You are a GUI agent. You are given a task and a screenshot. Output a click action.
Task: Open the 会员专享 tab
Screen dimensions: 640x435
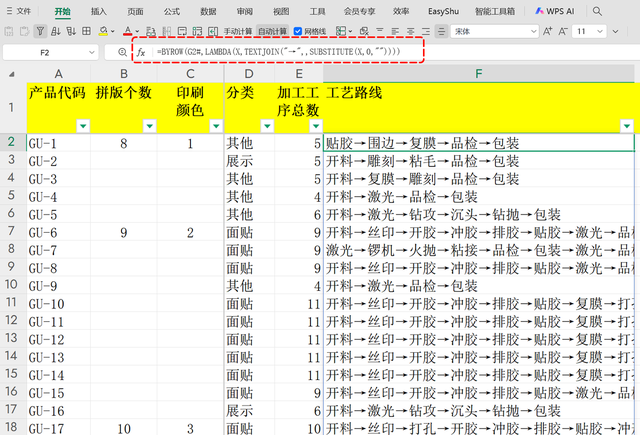tap(359, 11)
